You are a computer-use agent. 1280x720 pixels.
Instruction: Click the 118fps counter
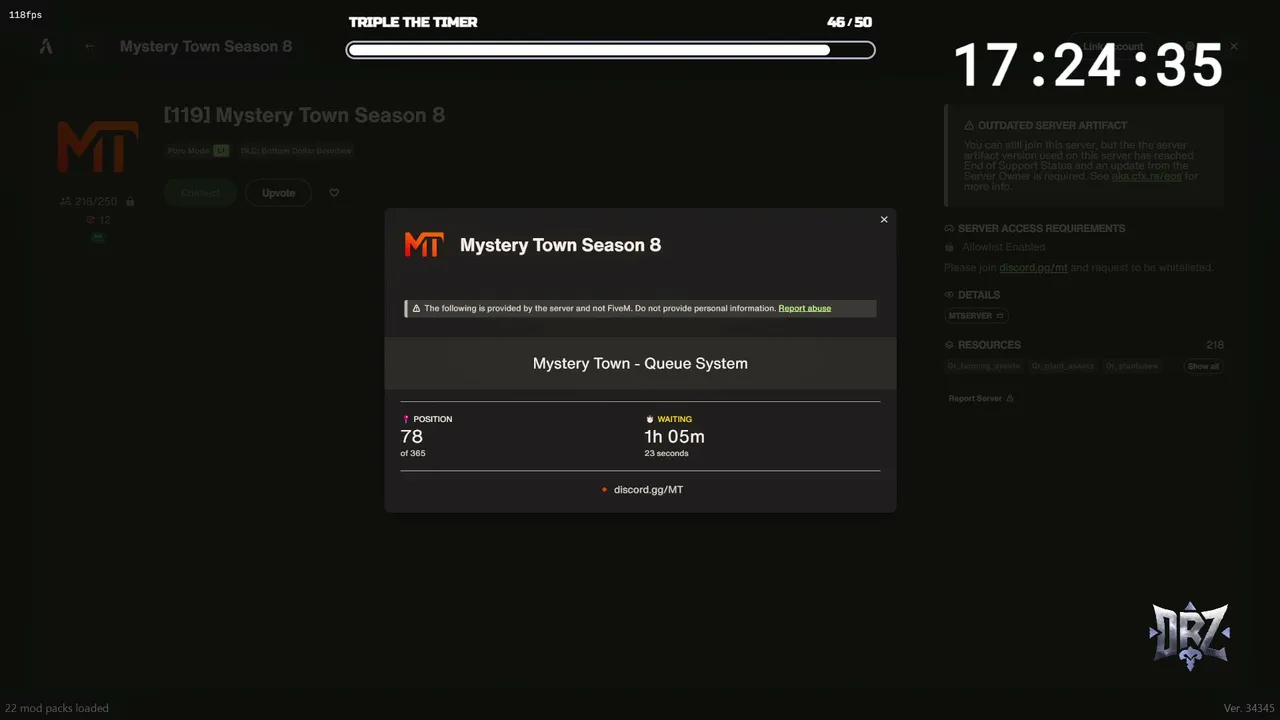pyautogui.click(x=25, y=15)
